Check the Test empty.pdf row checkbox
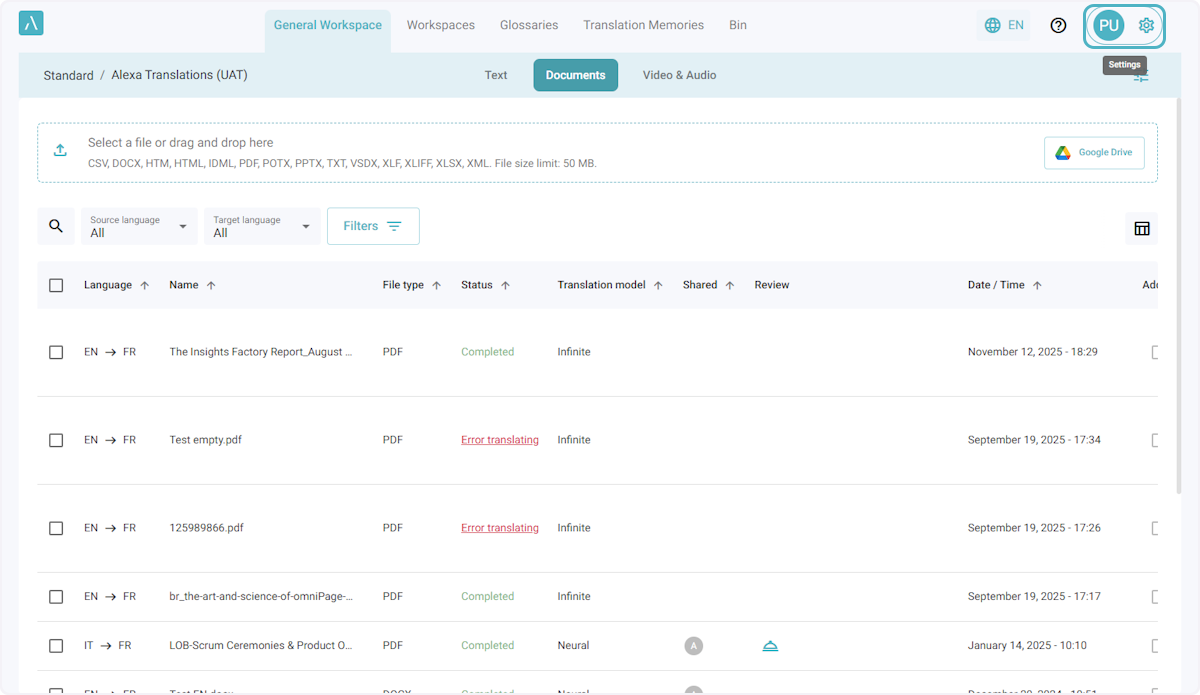This screenshot has width=1200, height=695. coord(56,440)
